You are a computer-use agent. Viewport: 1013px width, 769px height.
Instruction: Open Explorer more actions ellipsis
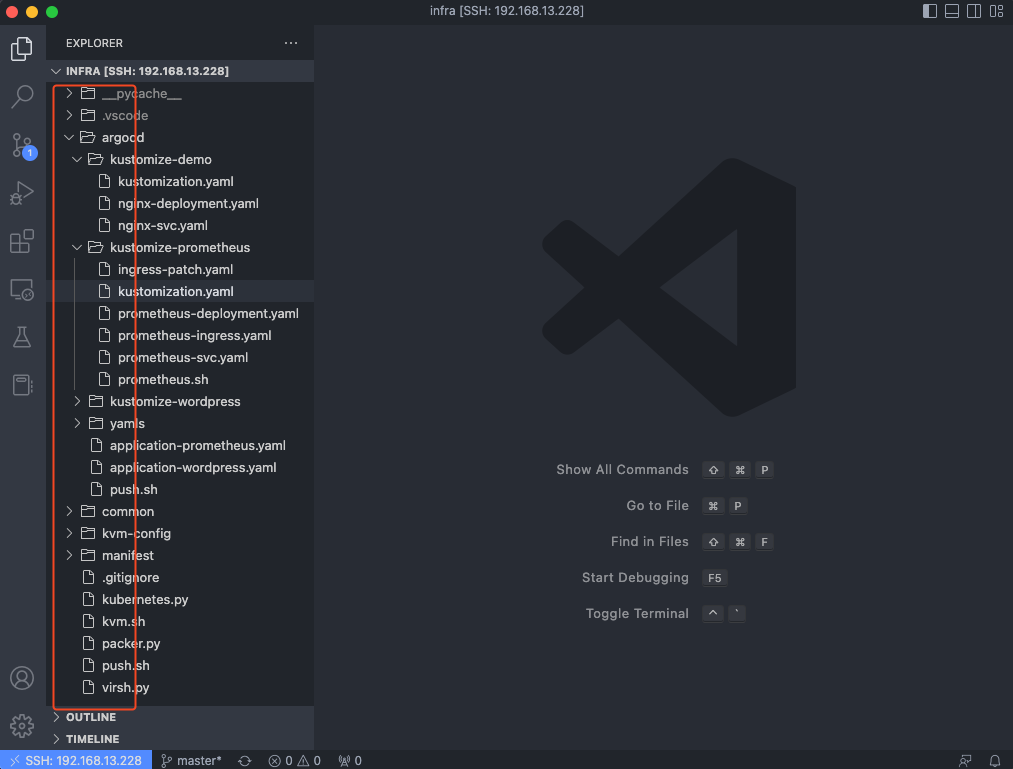(x=291, y=43)
